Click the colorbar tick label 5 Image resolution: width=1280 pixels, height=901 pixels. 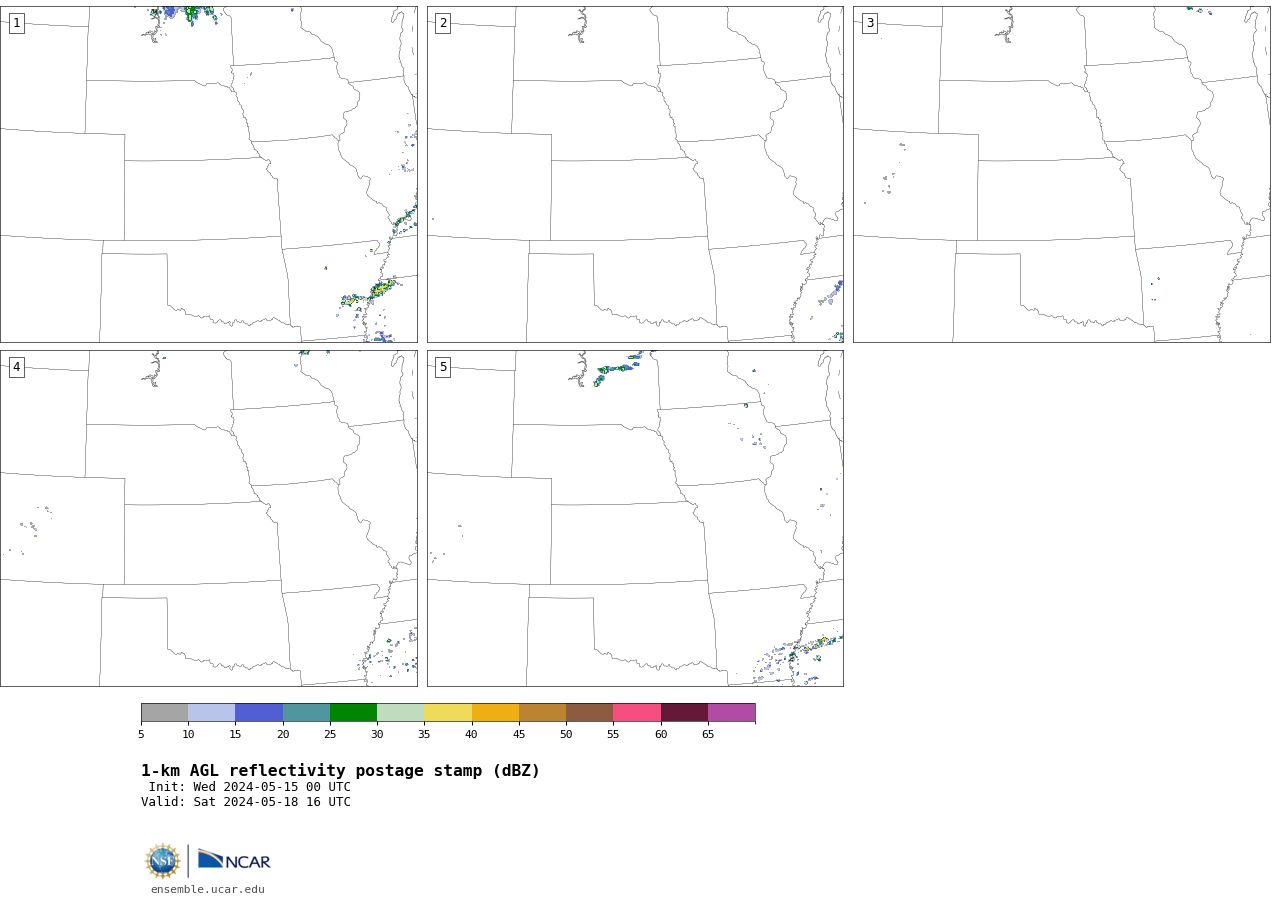pos(141,735)
